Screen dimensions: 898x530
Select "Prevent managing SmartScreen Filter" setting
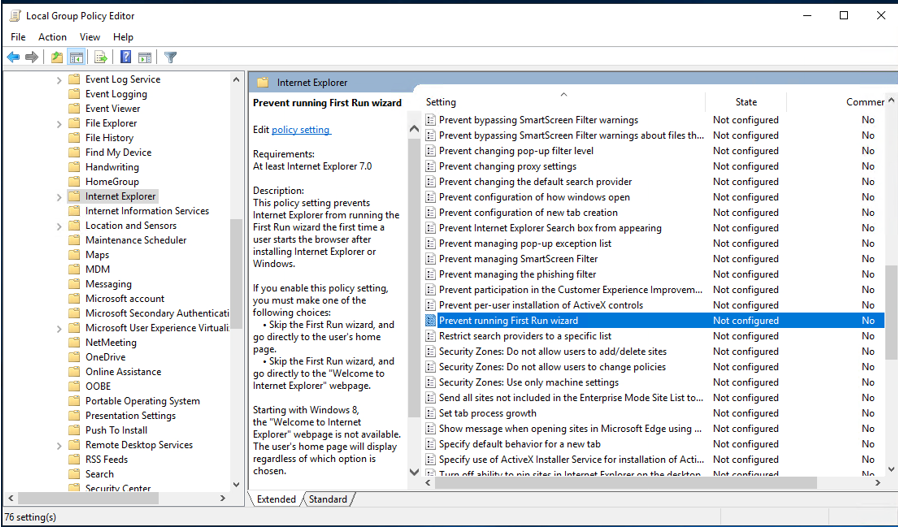(x=518, y=259)
